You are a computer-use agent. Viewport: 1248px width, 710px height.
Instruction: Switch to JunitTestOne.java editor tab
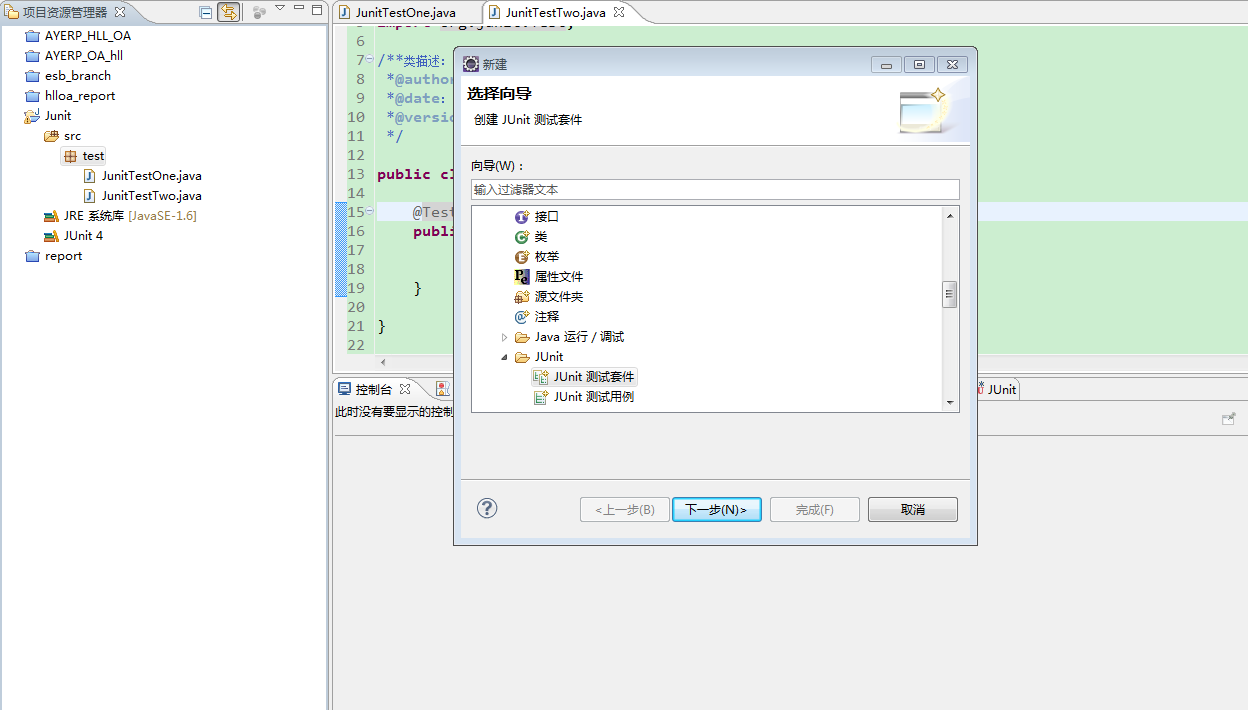click(405, 12)
